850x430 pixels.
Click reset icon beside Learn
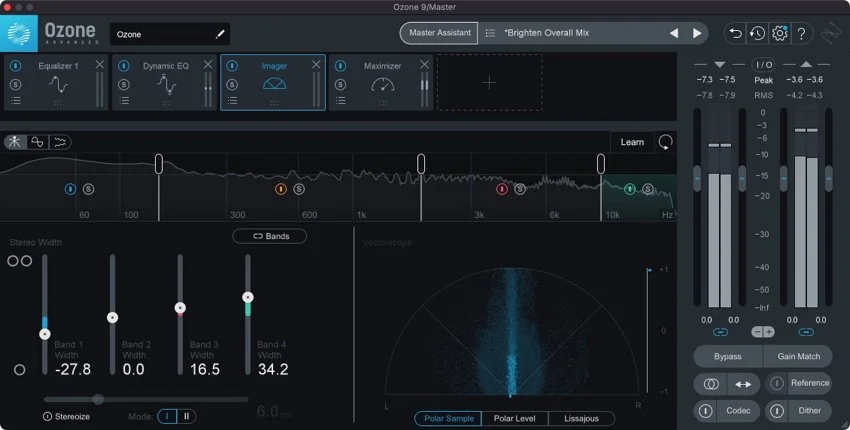point(666,142)
